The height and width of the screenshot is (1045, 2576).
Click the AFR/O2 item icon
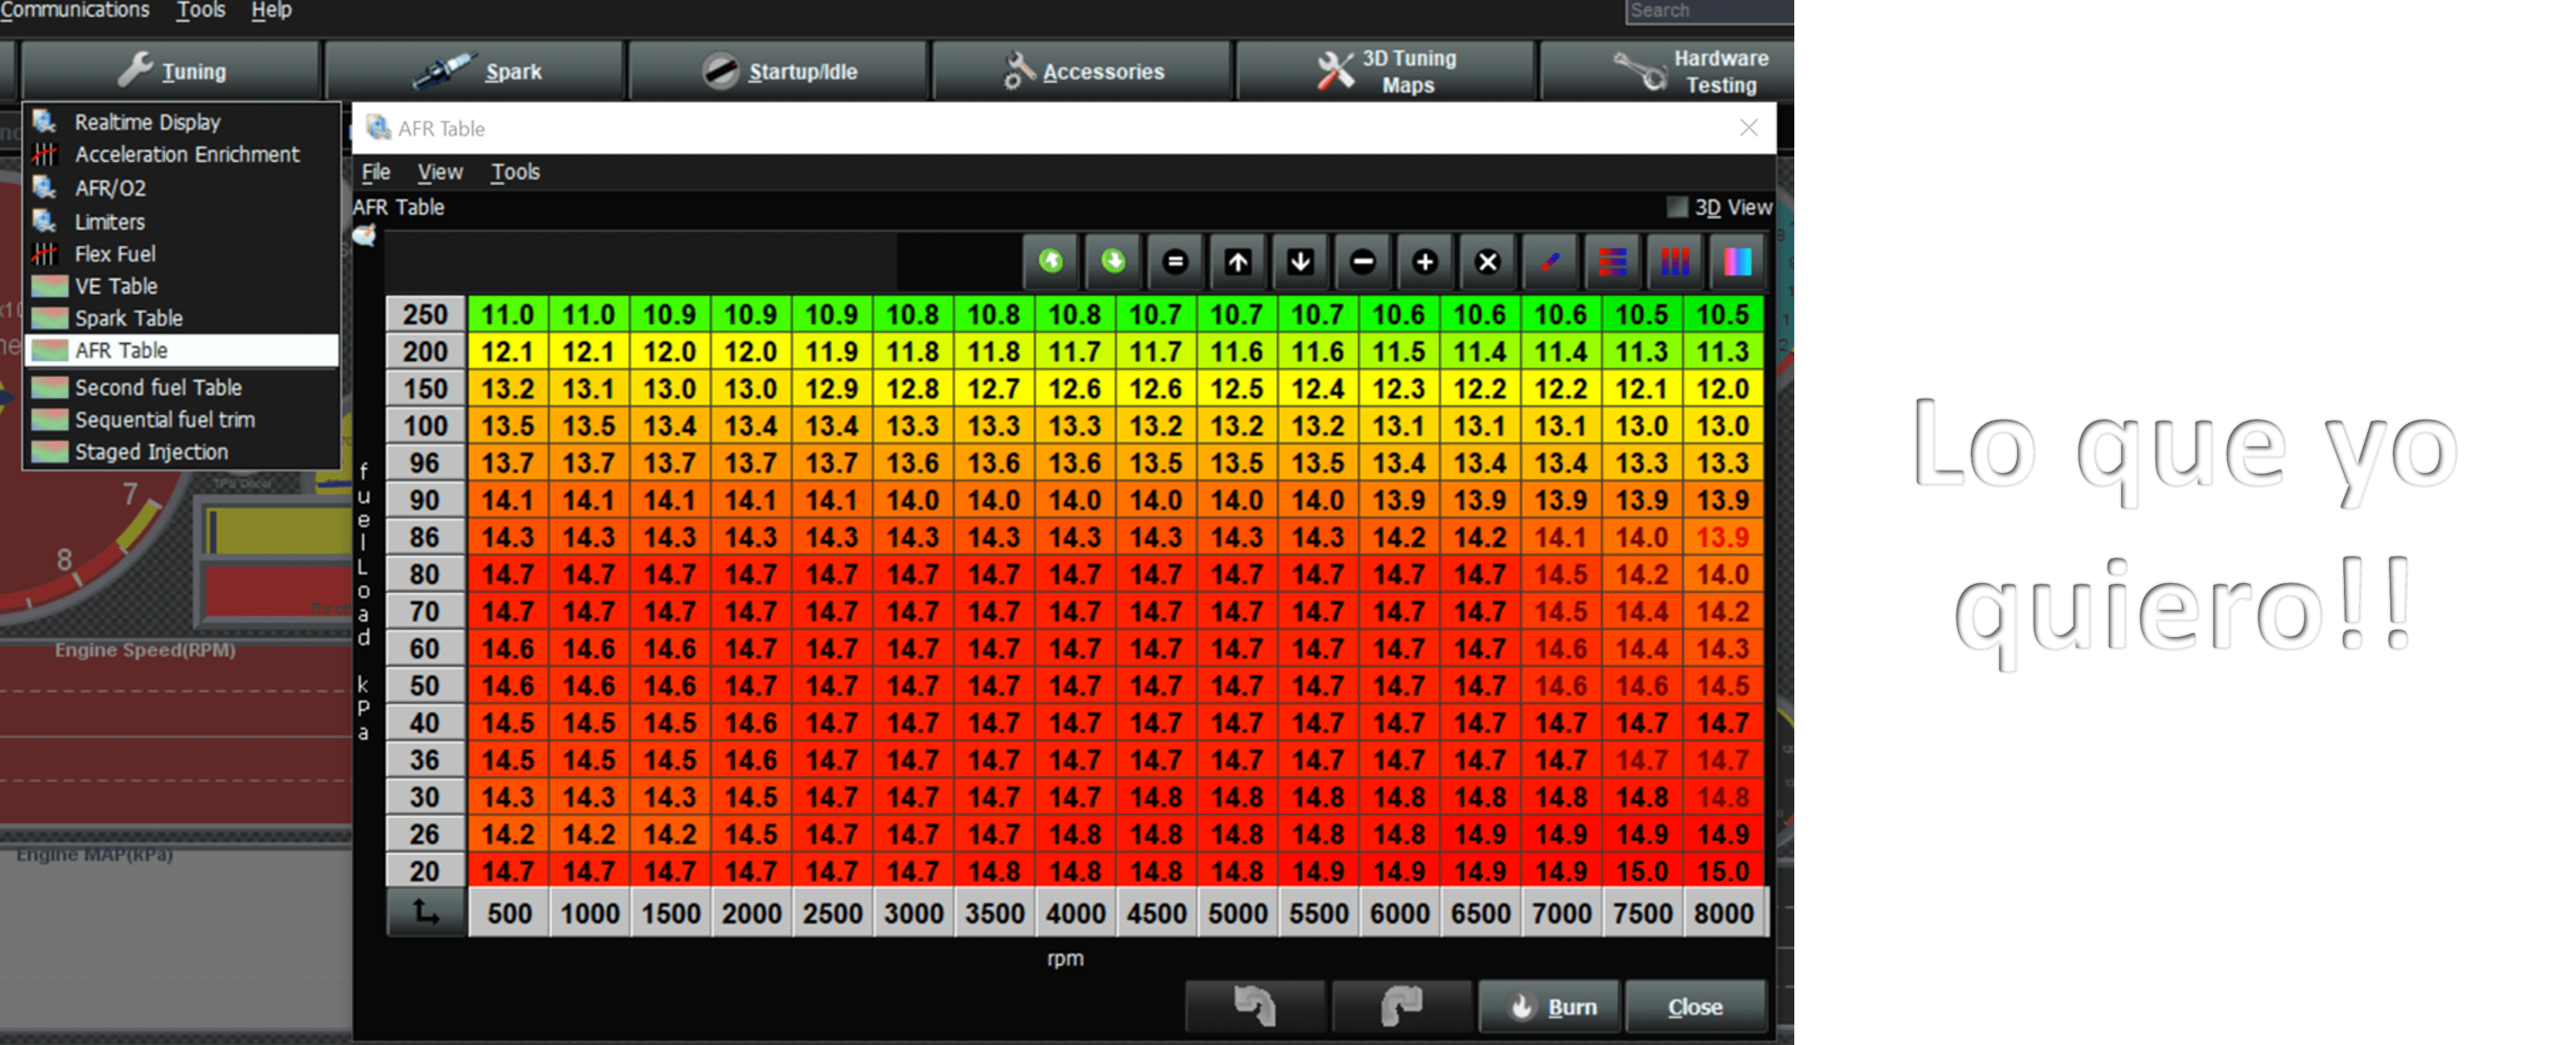44,188
